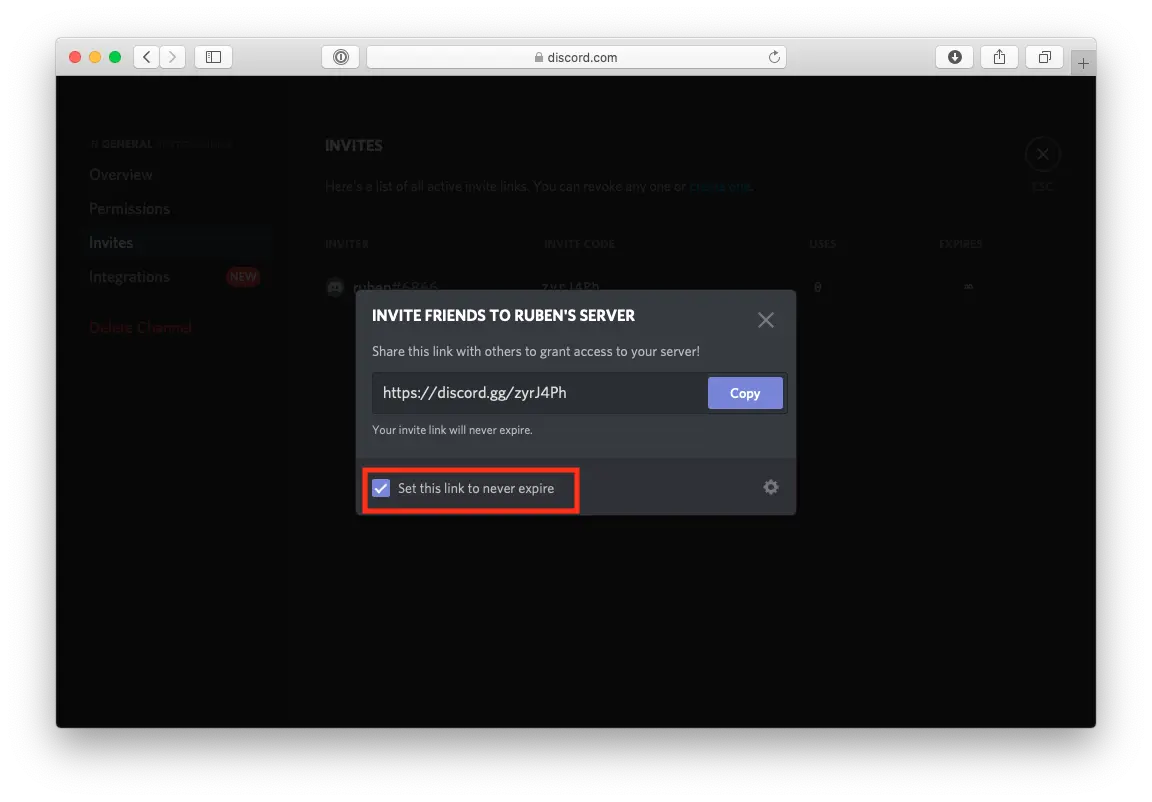Select the Invites sidebar item

(111, 243)
